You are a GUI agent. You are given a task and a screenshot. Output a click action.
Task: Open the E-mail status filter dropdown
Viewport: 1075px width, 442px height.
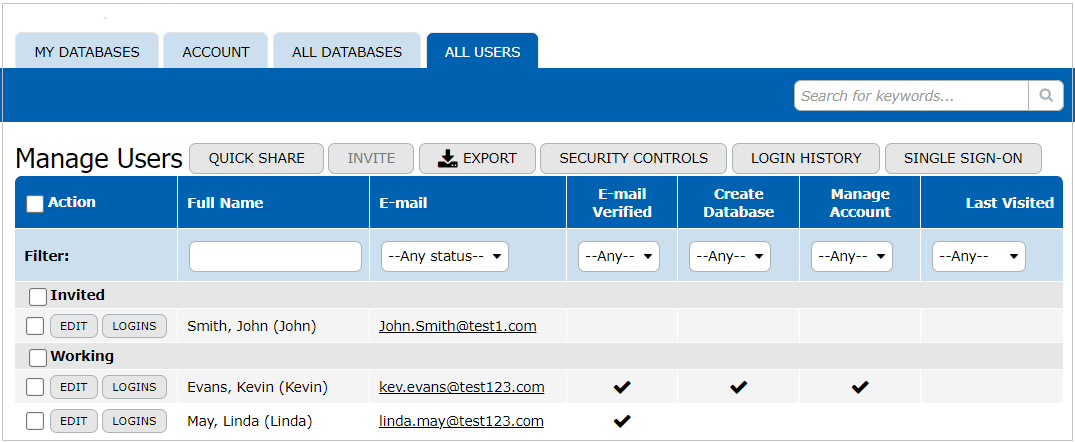[445, 256]
